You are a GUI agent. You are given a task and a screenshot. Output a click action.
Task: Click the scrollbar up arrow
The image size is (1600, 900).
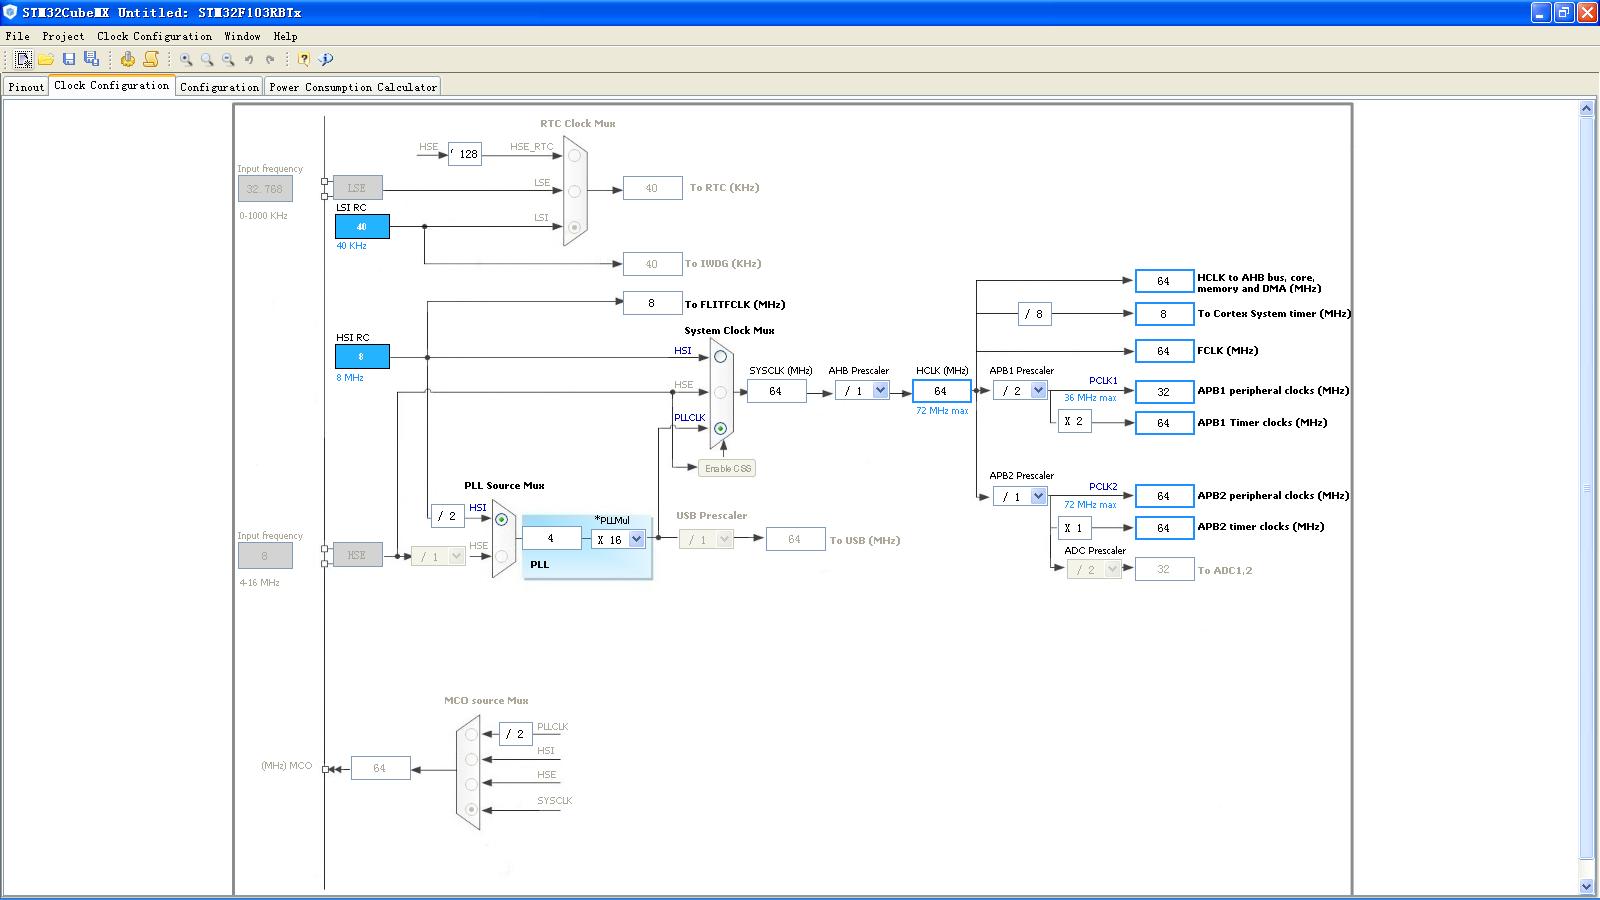point(1586,108)
